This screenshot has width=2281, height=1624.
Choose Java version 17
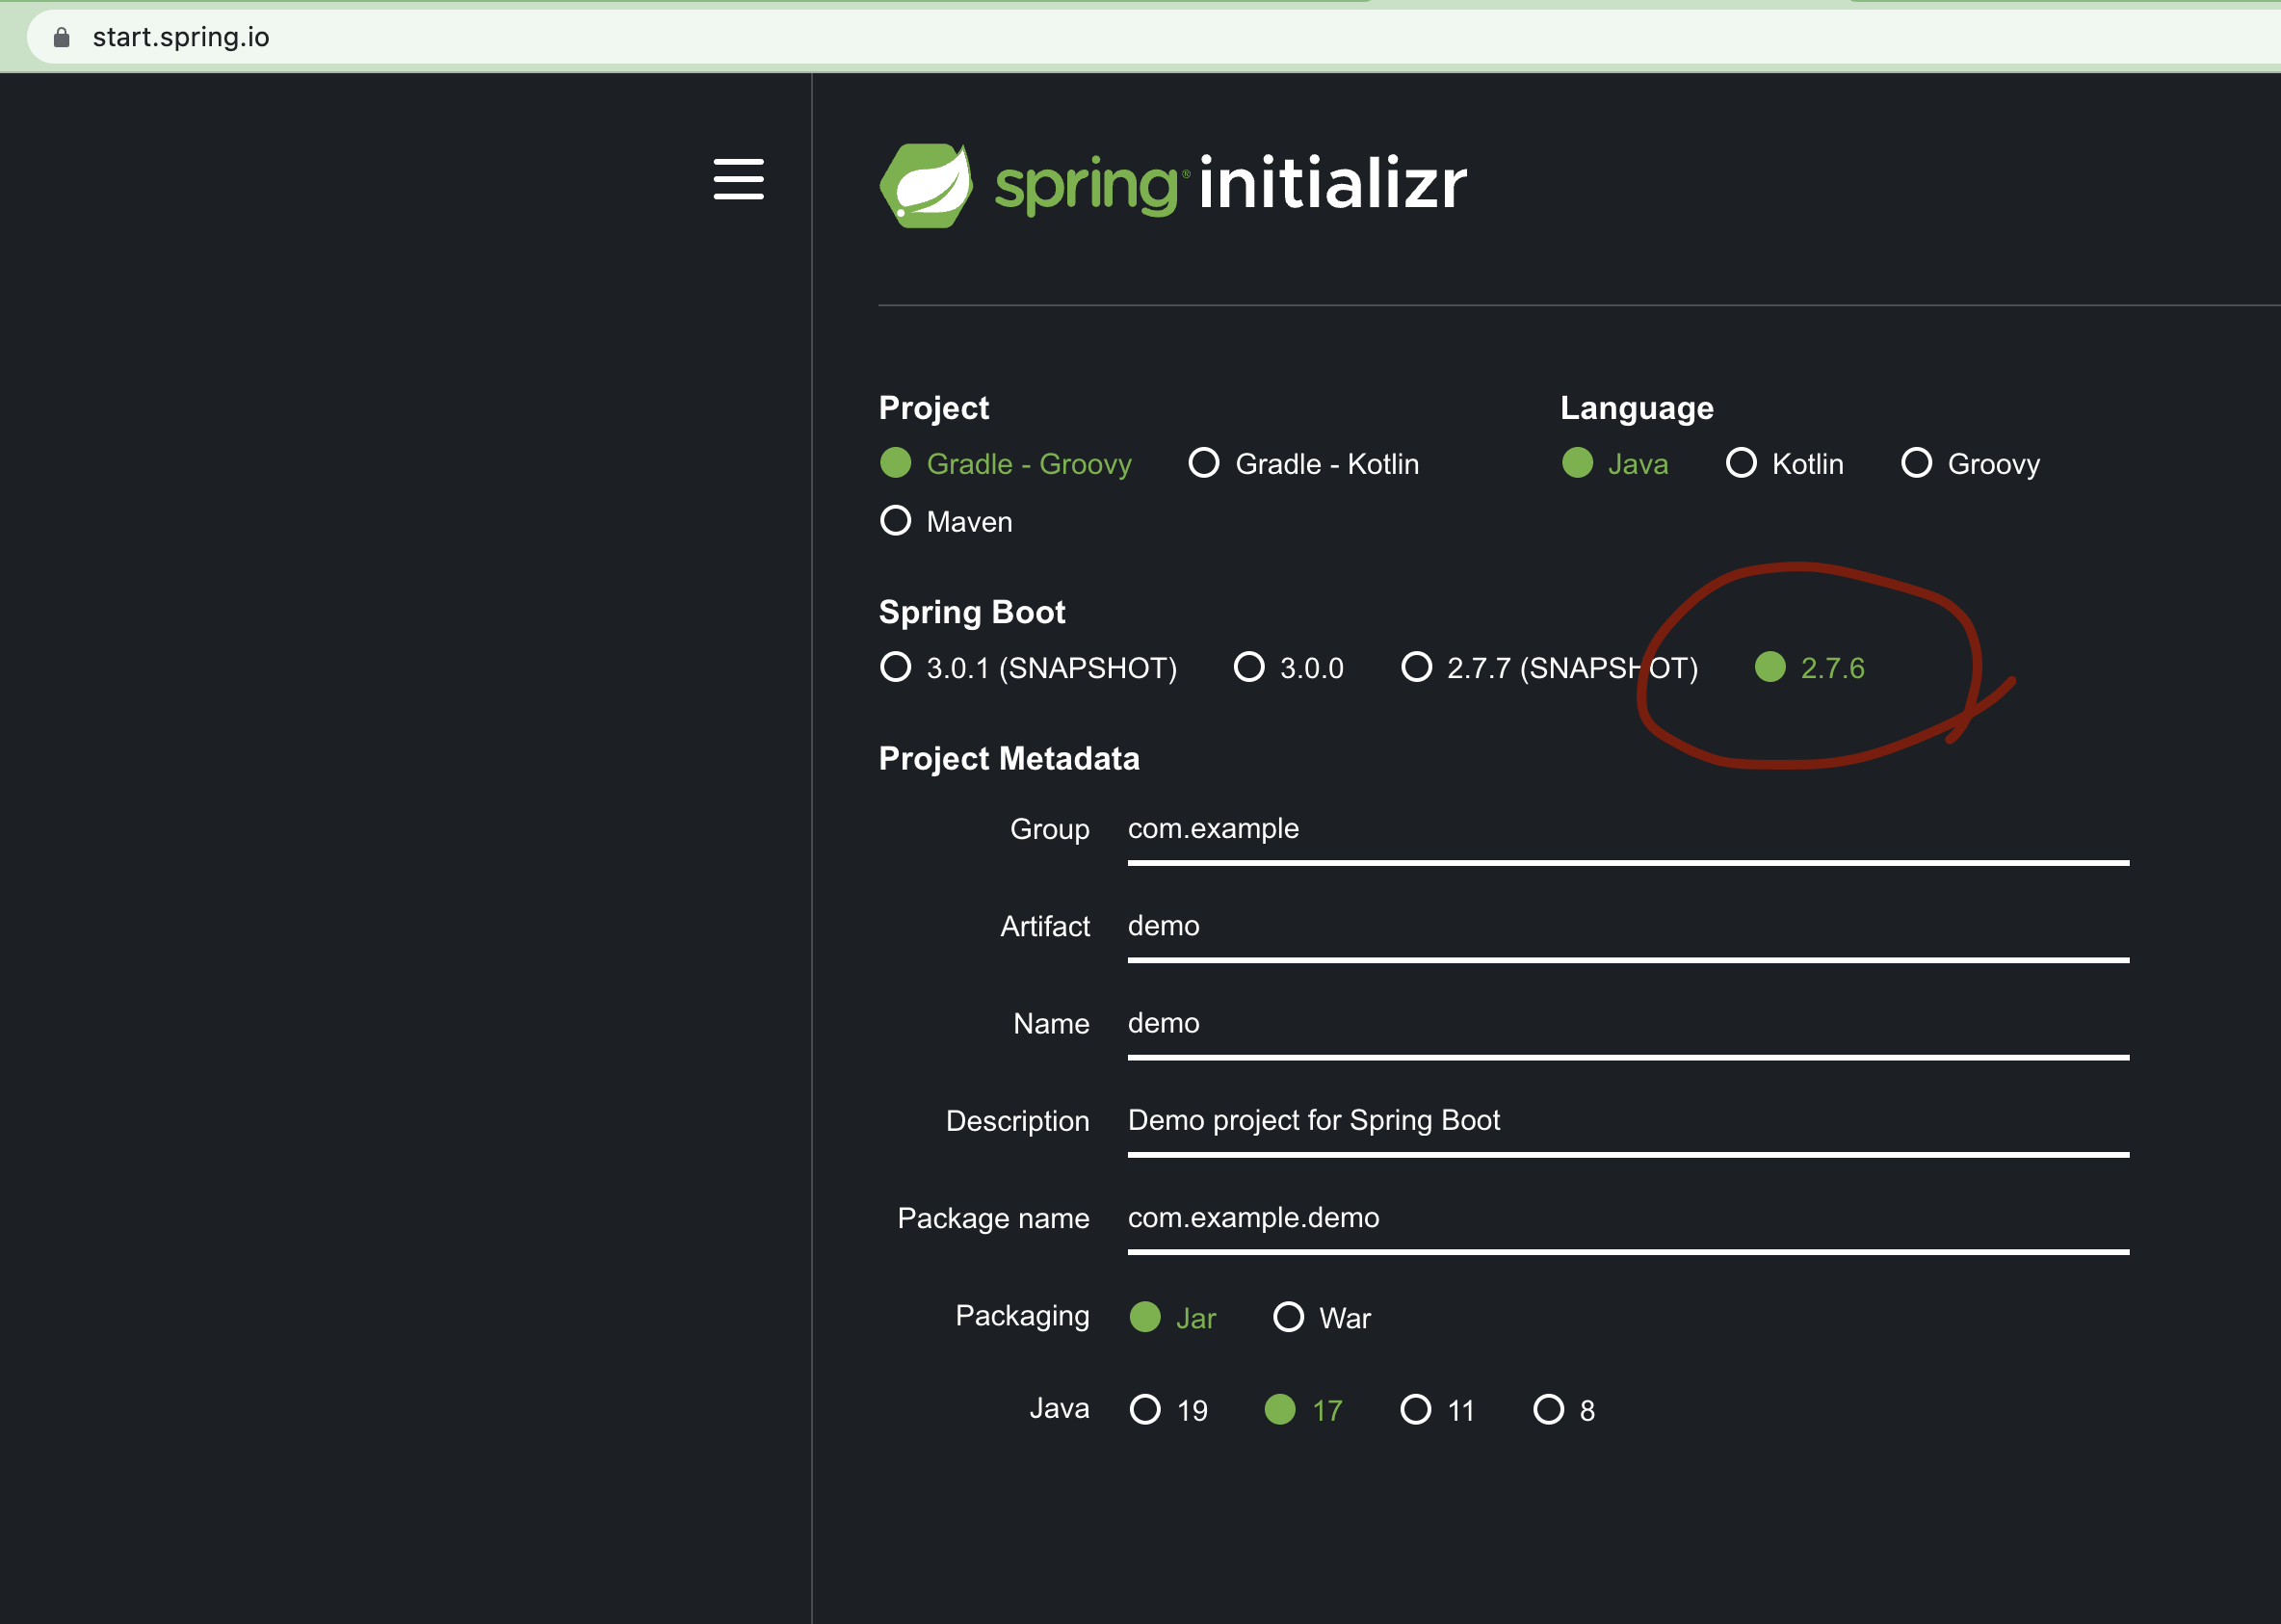[1303, 1410]
